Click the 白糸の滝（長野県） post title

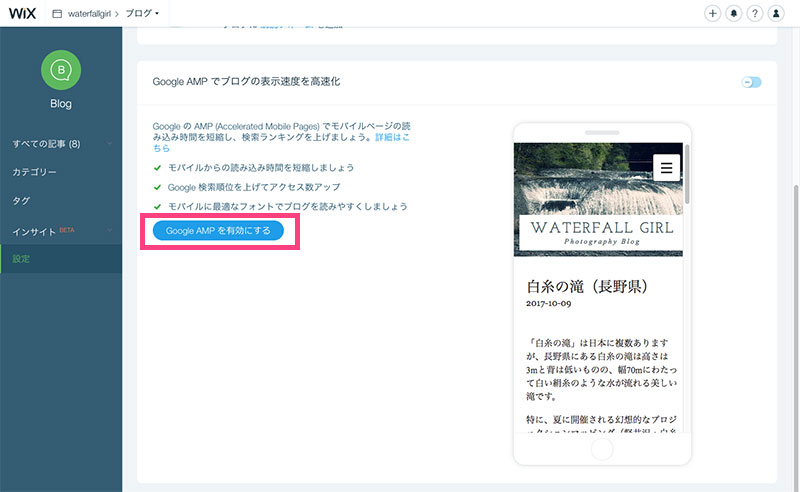(587, 286)
